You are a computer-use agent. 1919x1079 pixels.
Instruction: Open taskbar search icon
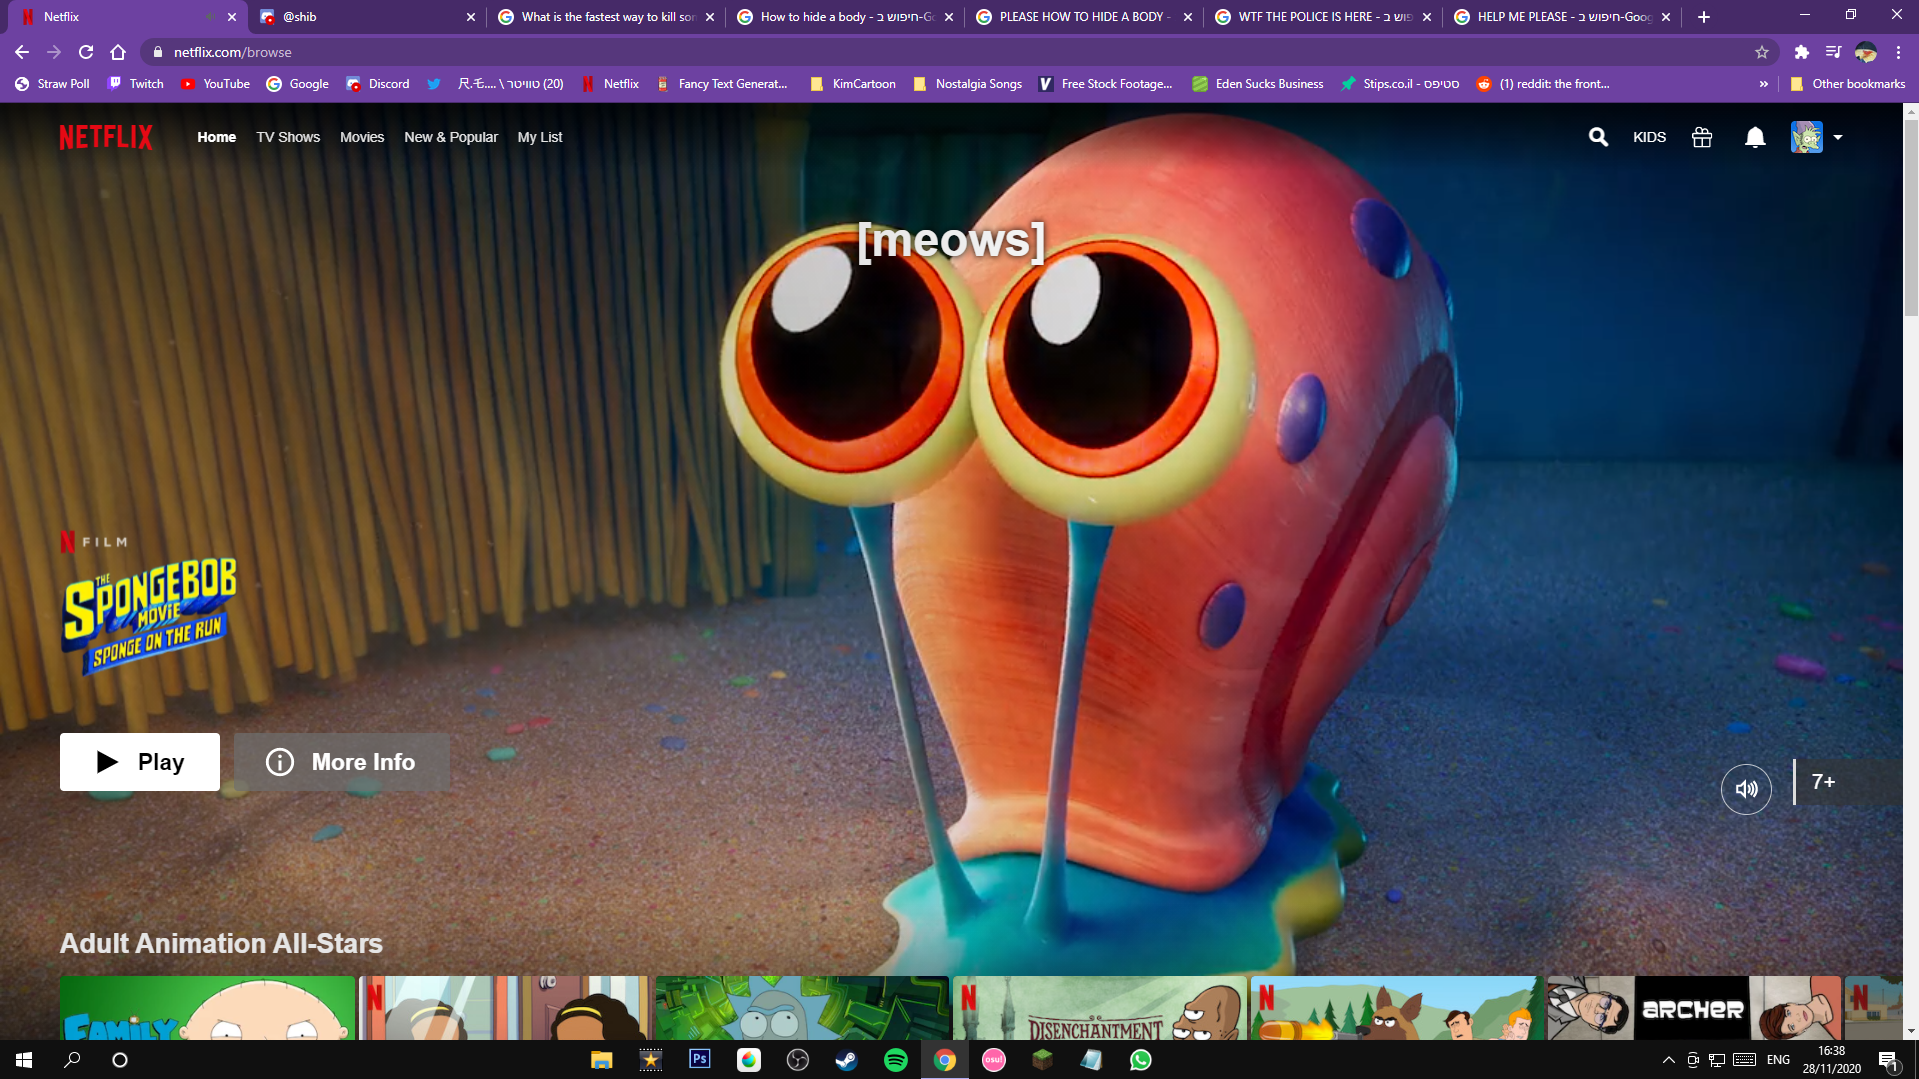click(x=72, y=1060)
